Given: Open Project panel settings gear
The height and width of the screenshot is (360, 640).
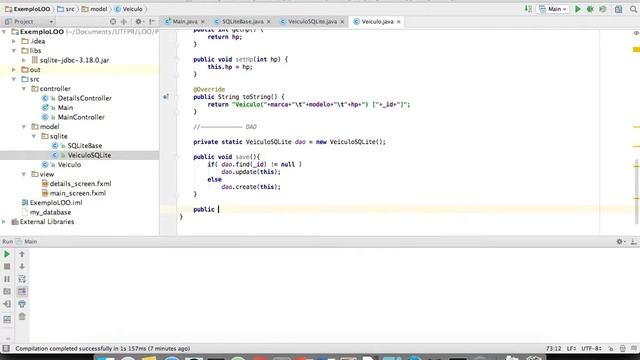Looking at the screenshot, I should tap(139, 22).
